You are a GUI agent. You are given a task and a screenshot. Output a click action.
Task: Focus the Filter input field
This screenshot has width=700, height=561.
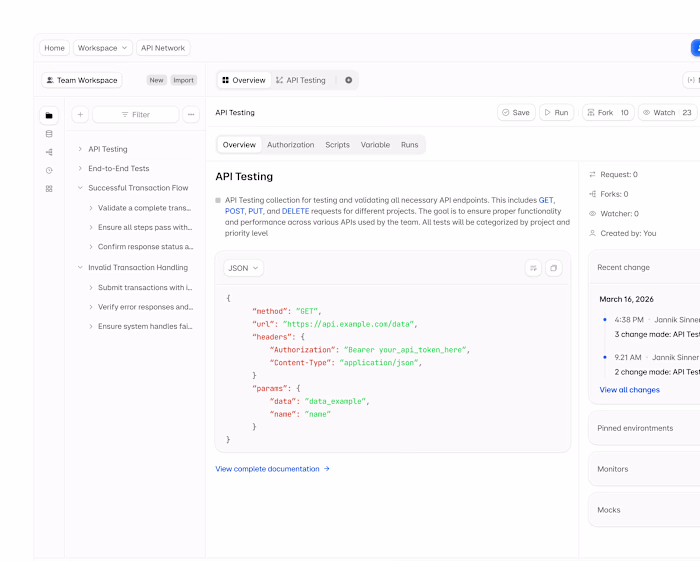tap(136, 115)
